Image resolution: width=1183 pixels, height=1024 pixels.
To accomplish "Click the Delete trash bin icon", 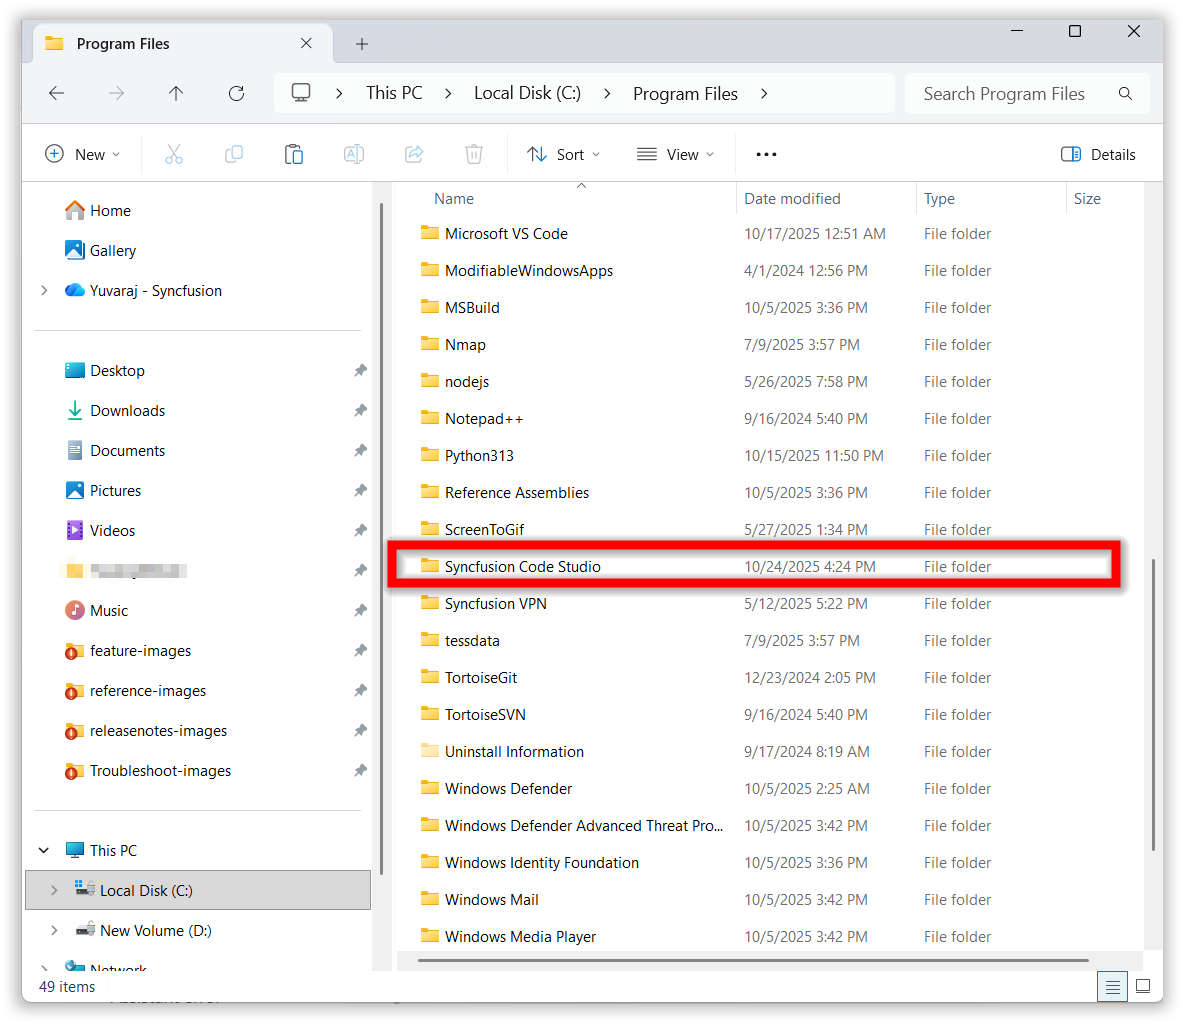I will [x=474, y=154].
